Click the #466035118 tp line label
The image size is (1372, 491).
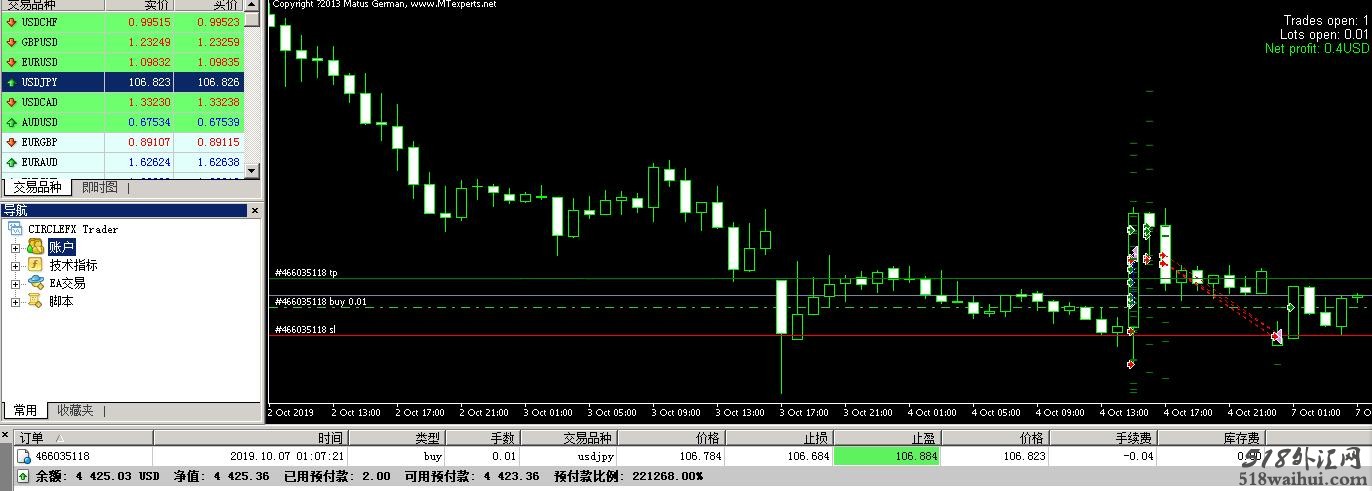click(x=306, y=272)
